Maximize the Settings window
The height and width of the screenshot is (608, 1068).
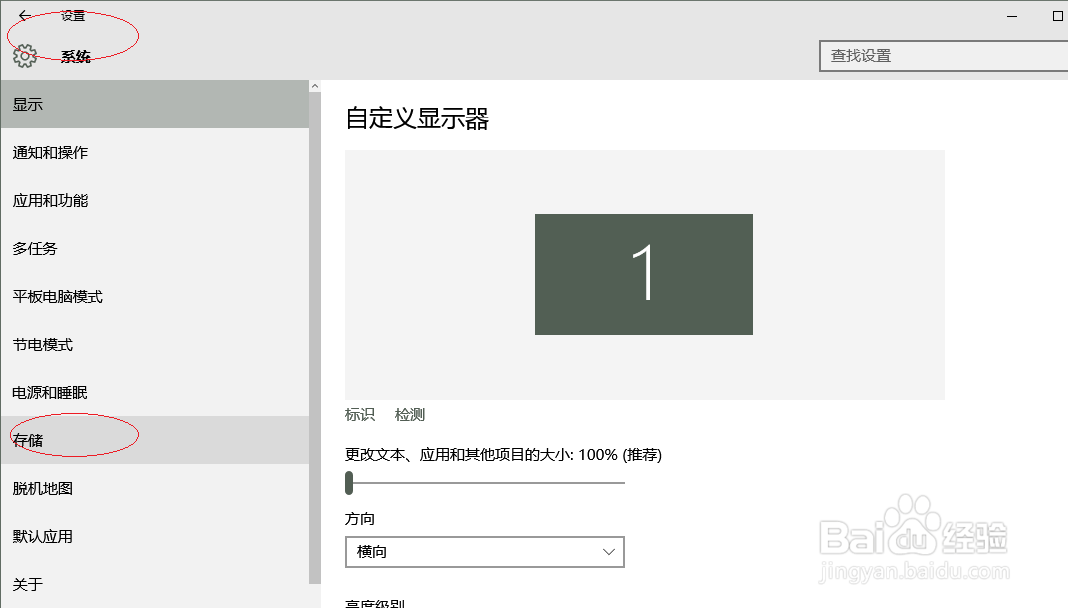[x=1058, y=16]
